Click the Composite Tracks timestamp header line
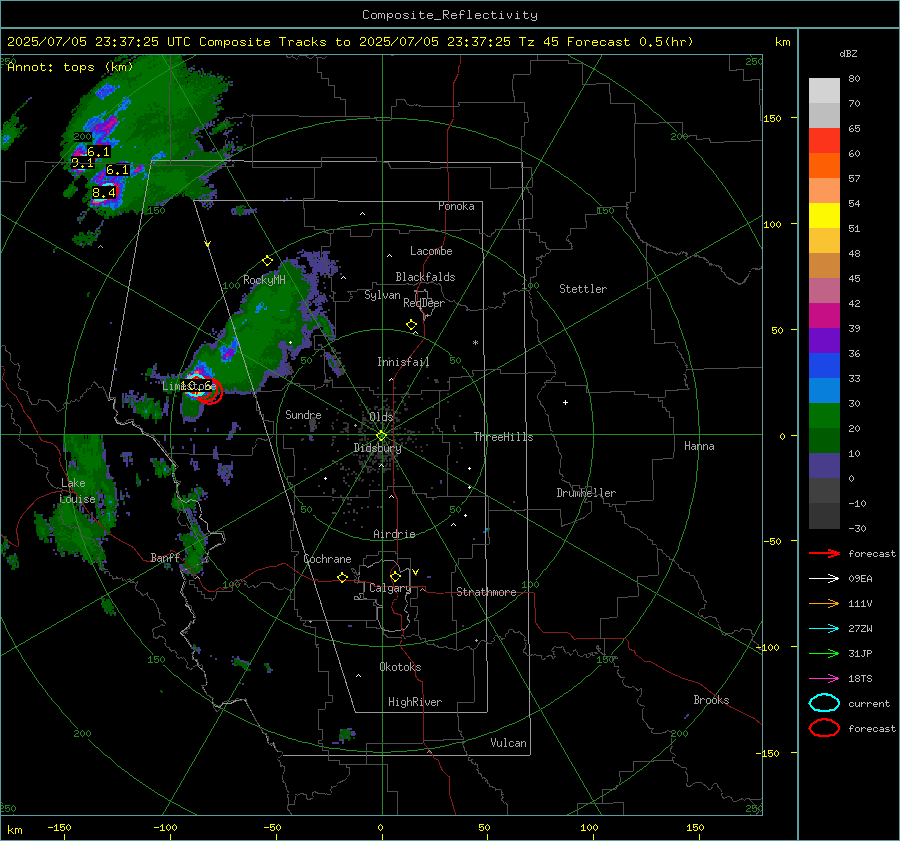900x841 pixels. click(x=350, y=42)
